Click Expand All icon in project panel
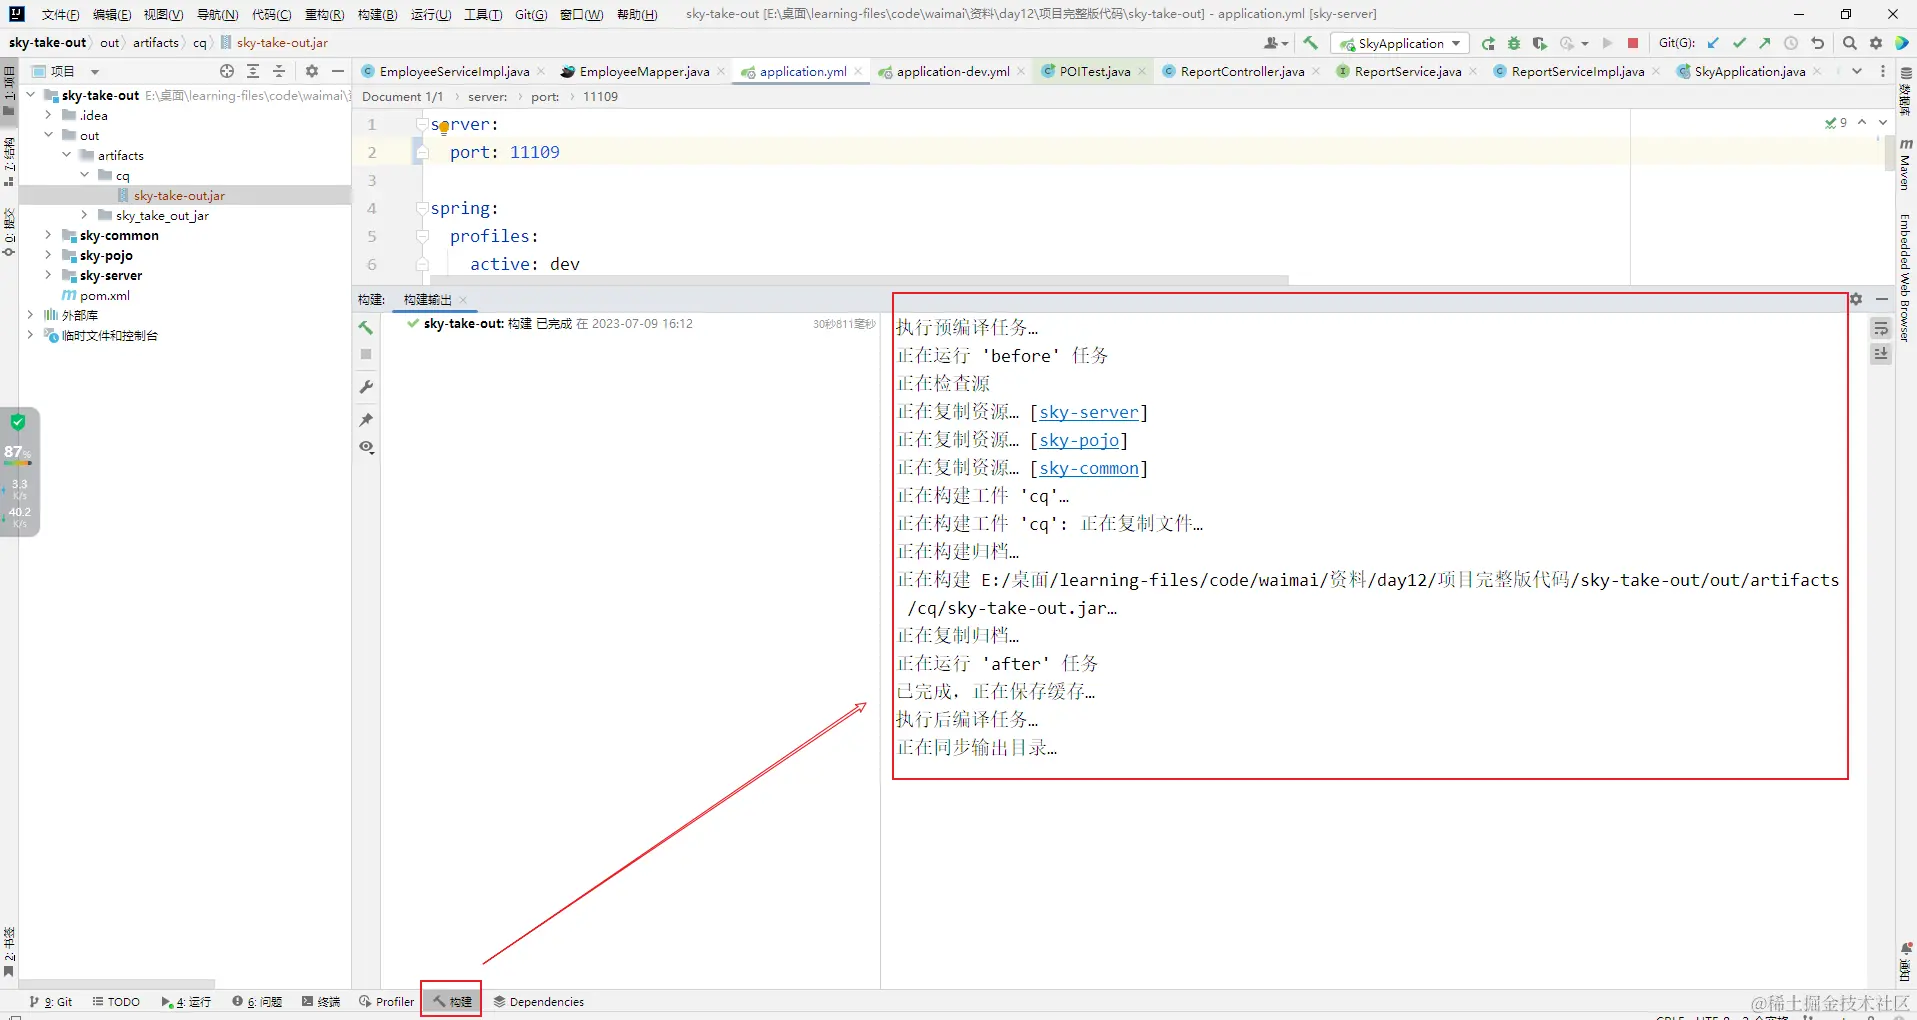The image size is (1917, 1020). click(x=253, y=71)
